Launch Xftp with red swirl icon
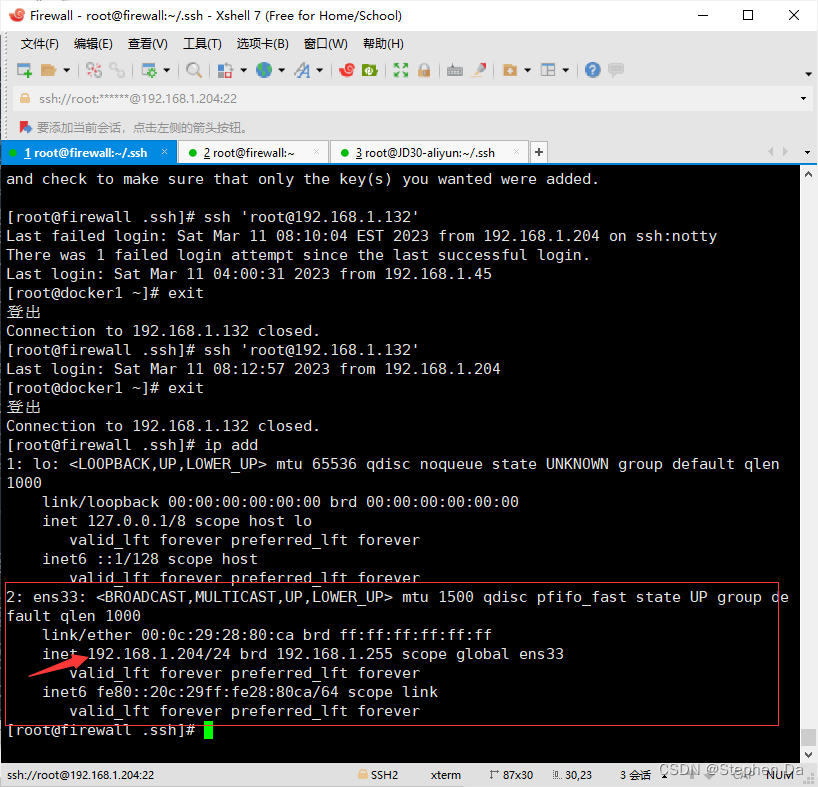Viewport: 818px width, 787px height. (x=346, y=70)
